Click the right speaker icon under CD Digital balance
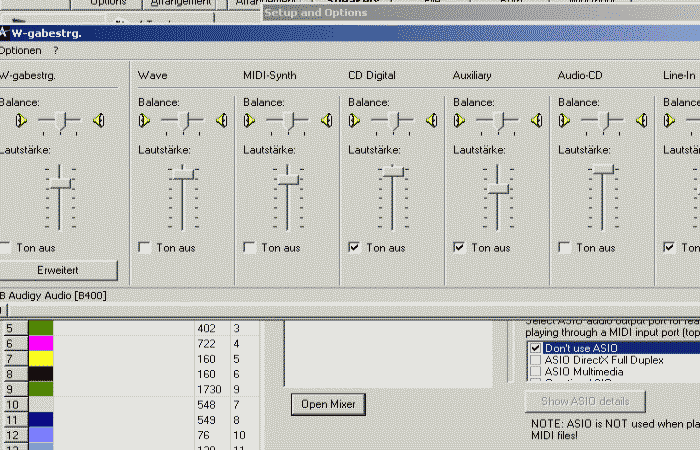This screenshot has height=450, width=700. (x=431, y=121)
